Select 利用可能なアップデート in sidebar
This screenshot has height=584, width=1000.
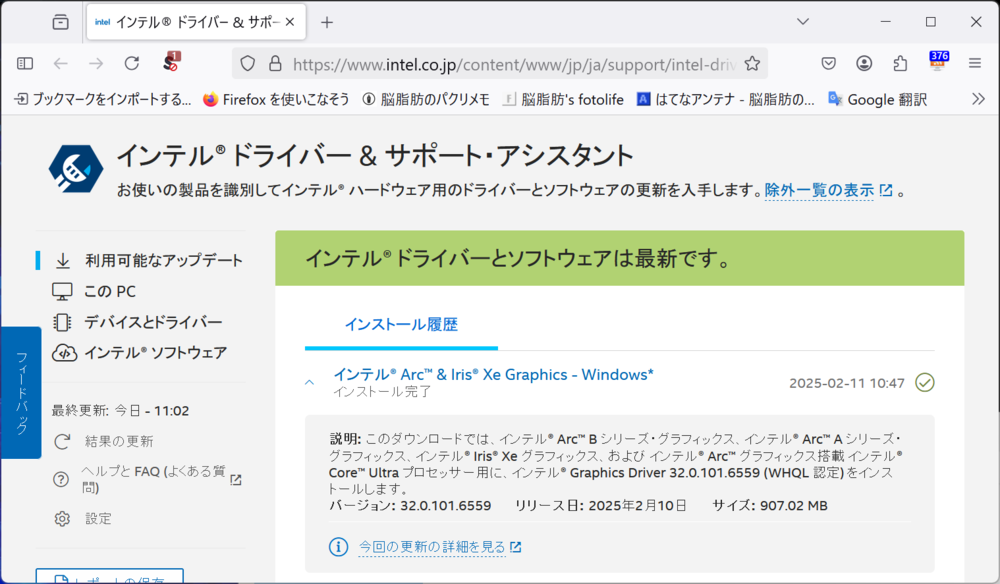click(x=164, y=260)
